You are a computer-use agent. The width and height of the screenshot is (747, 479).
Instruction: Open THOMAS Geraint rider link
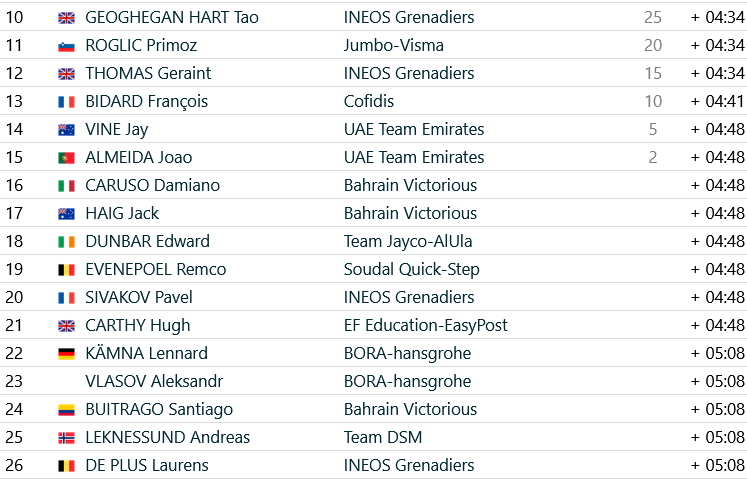148,73
